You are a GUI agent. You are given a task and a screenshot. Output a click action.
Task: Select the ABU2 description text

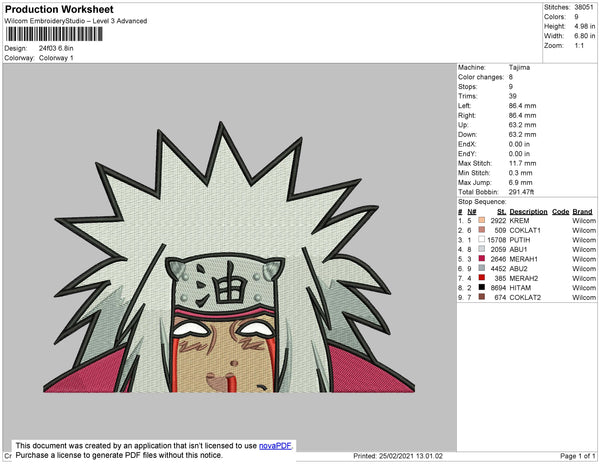tap(518, 269)
